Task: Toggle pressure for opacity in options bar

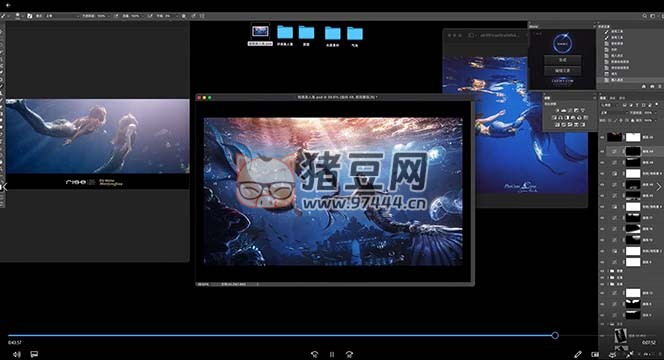Action: click(117, 16)
